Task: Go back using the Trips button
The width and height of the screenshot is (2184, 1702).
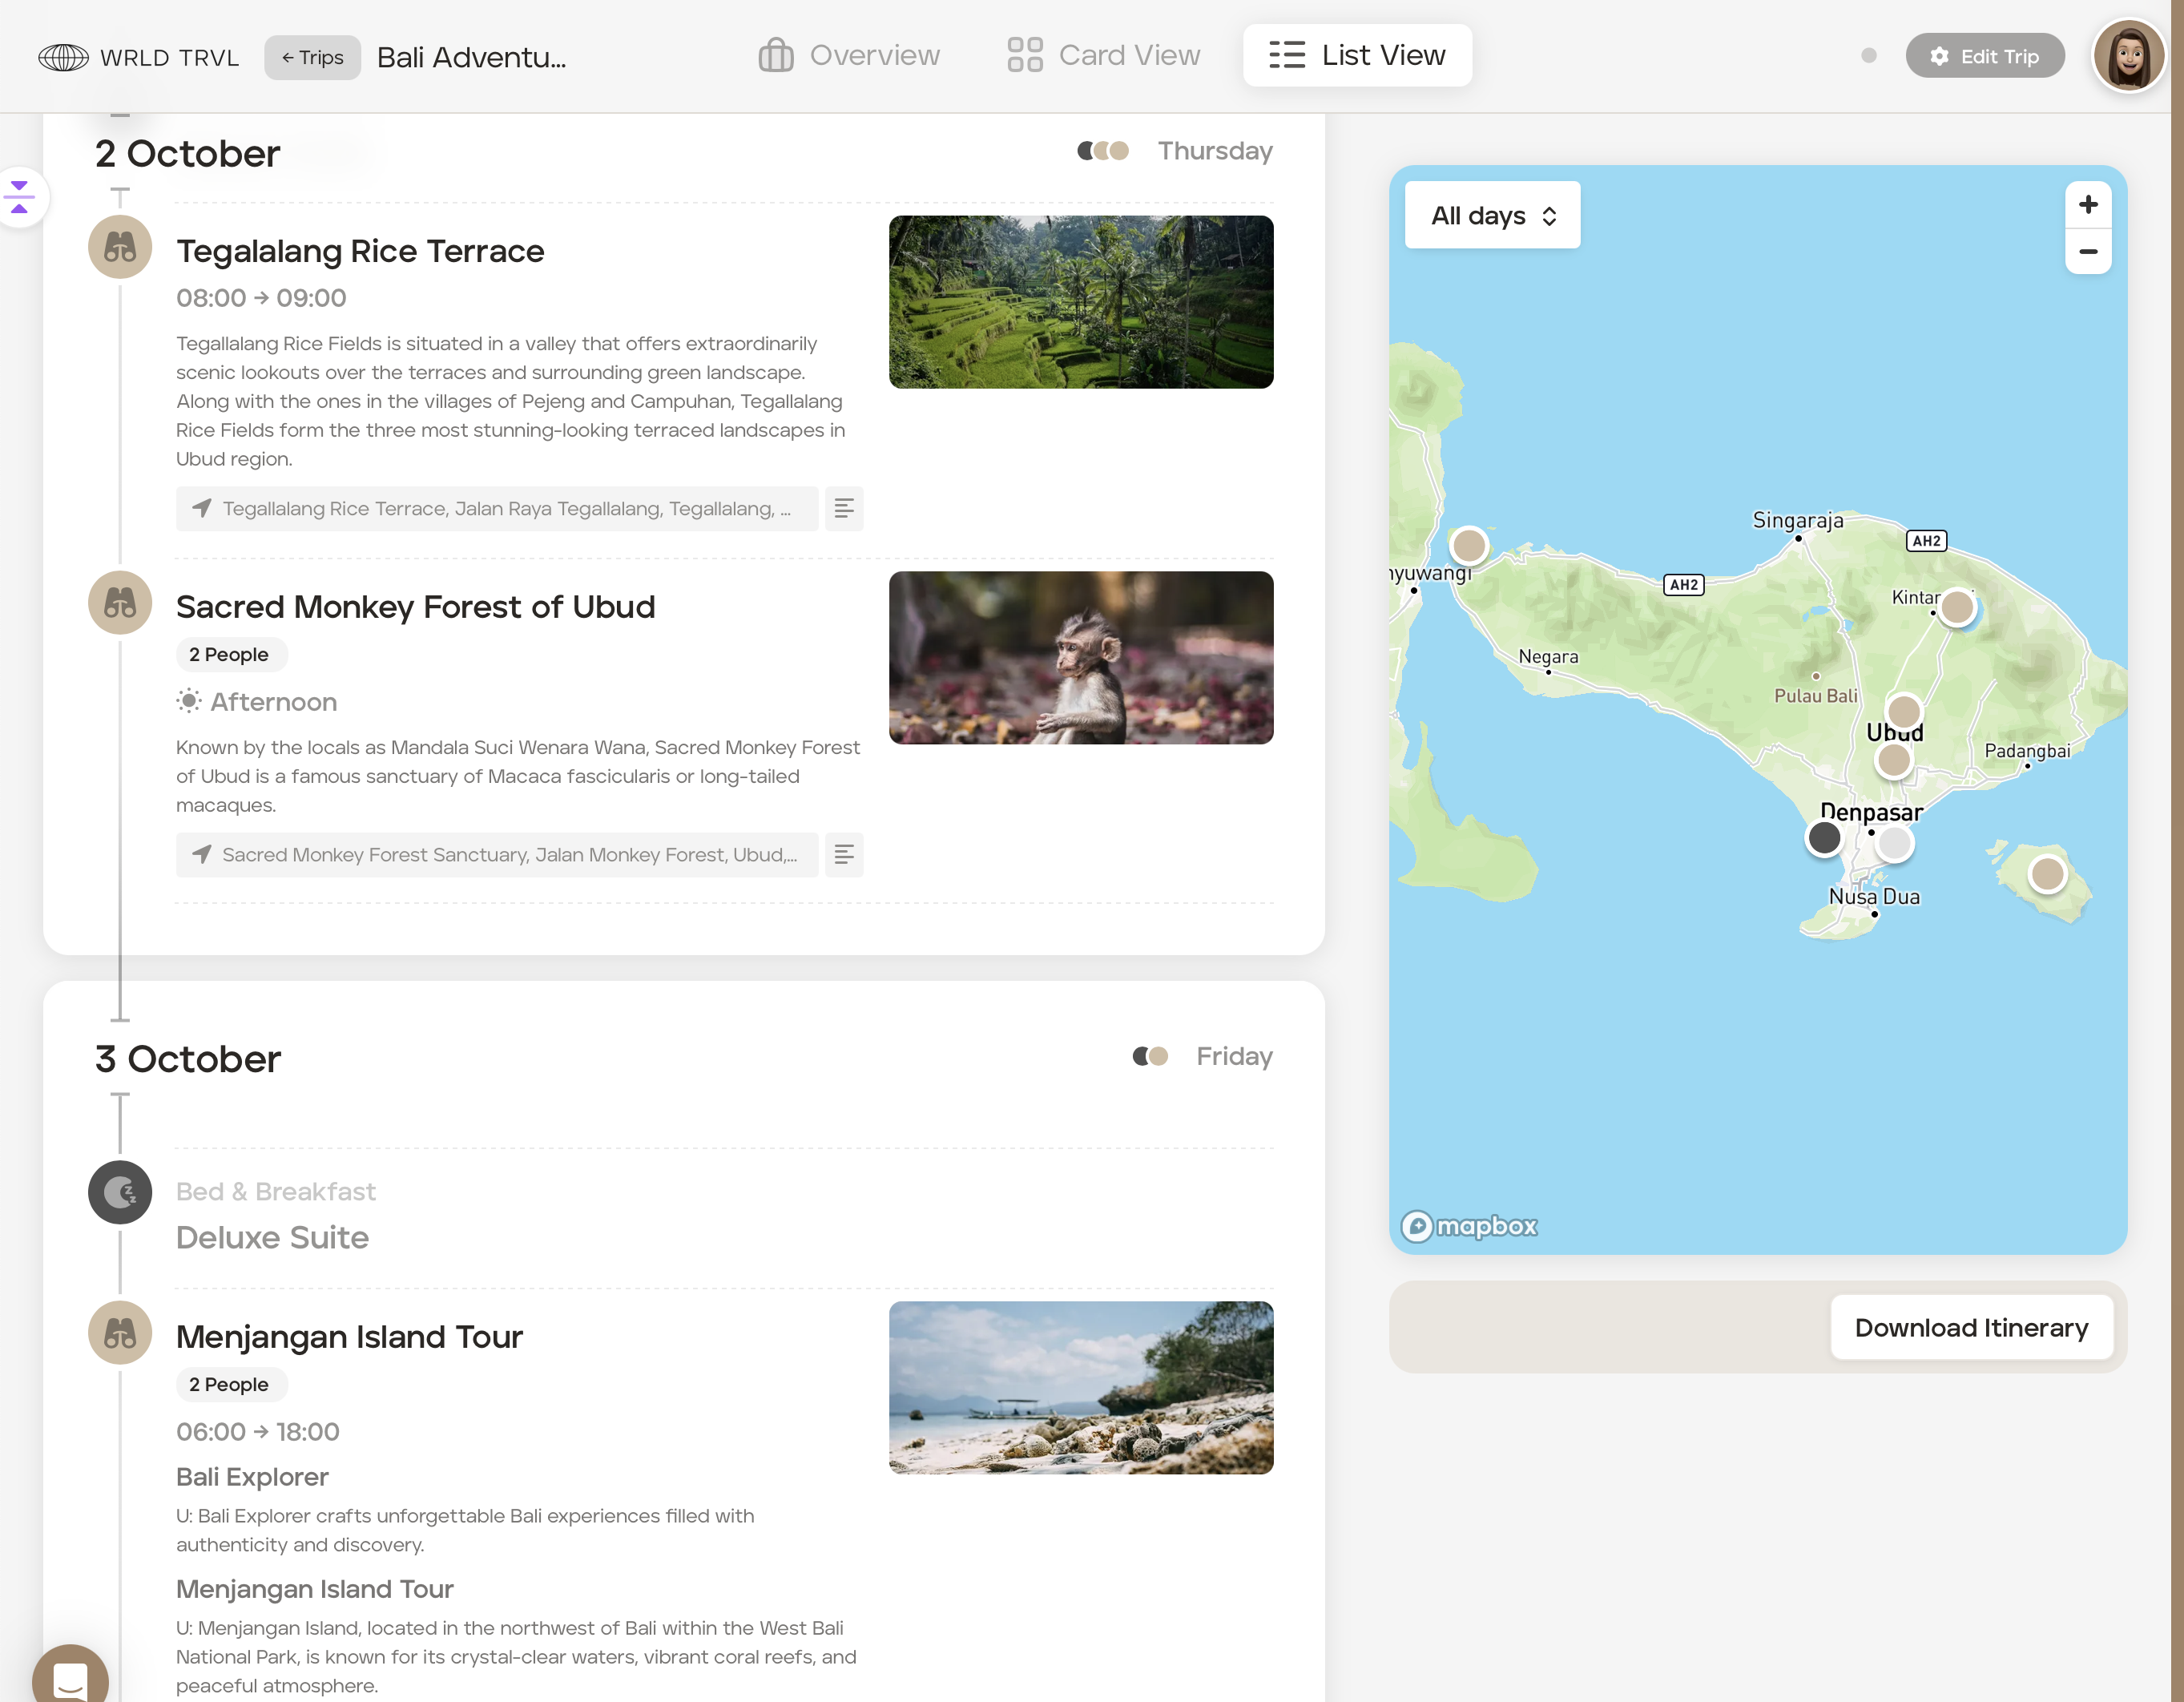Action: point(312,58)
